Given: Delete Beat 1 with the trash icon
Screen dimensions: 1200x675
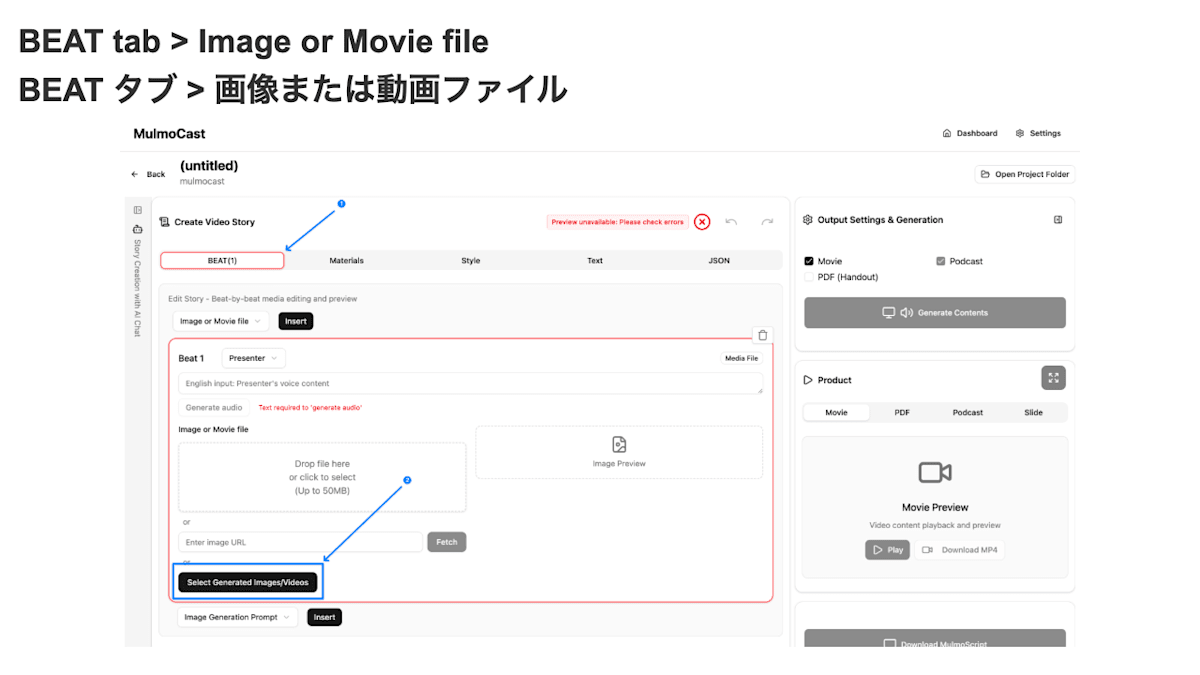Looking at the screenshot, I should [763, 335].
